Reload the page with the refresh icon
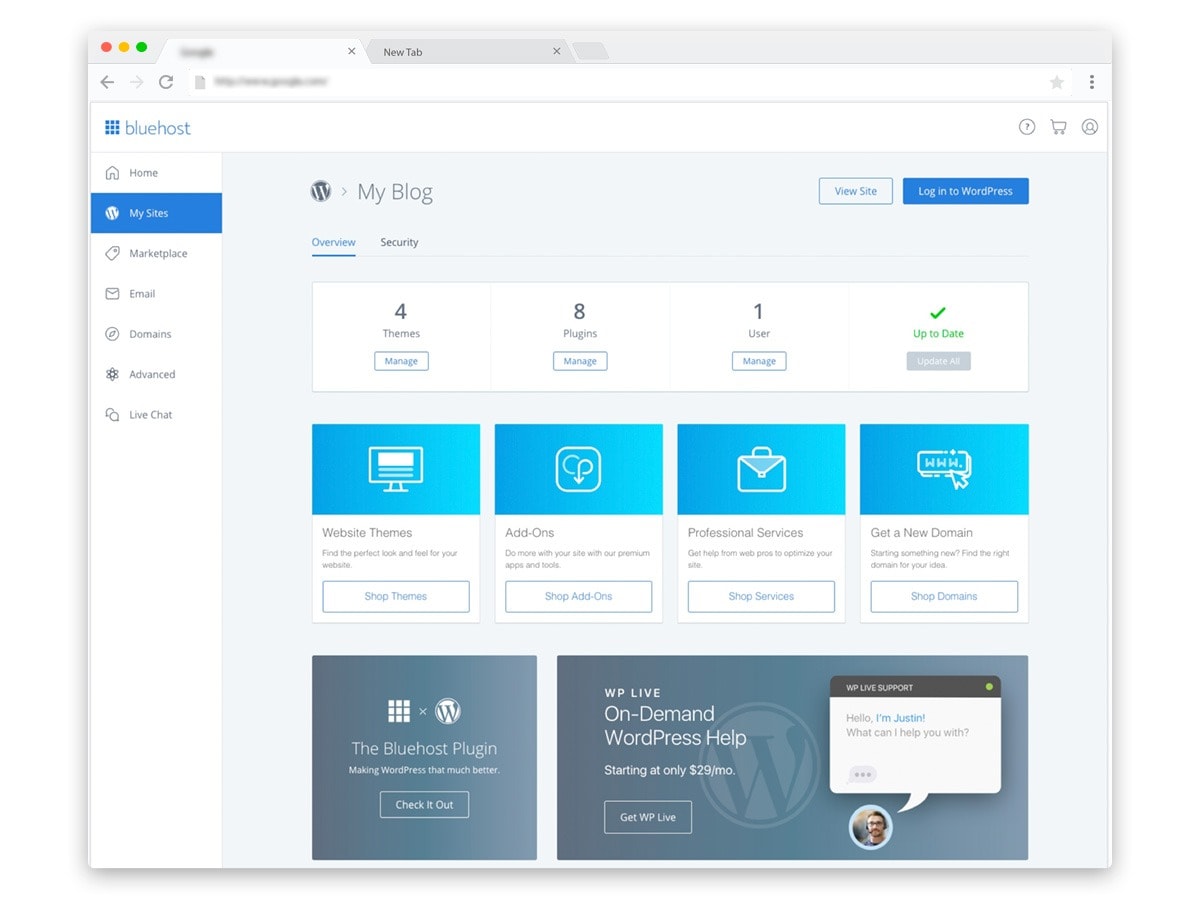 point(166,82)
